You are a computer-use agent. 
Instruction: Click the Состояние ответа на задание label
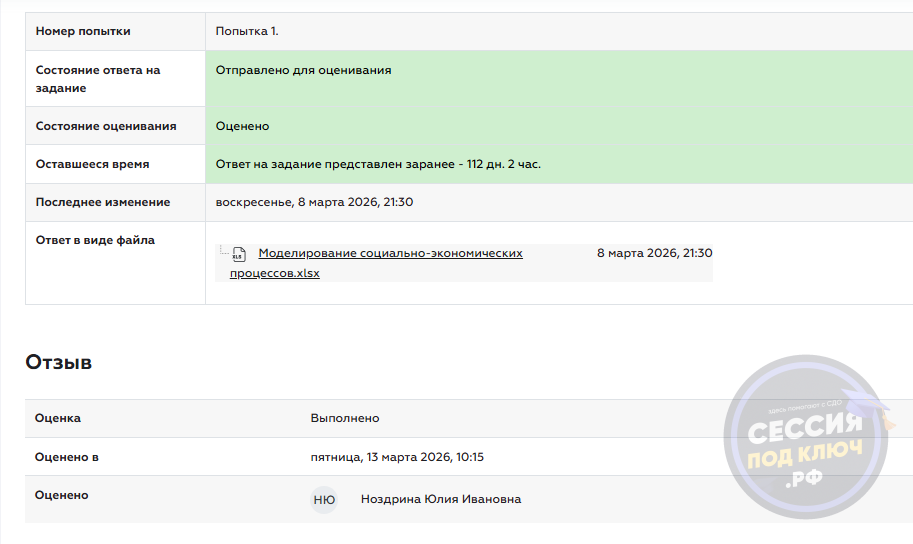(x=97, y=79)
